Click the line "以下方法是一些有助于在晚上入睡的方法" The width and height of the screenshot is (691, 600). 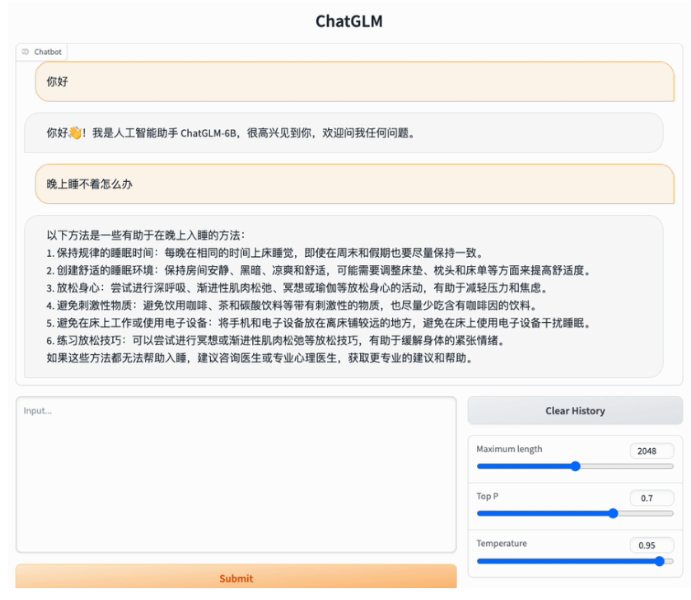point(146,235)
